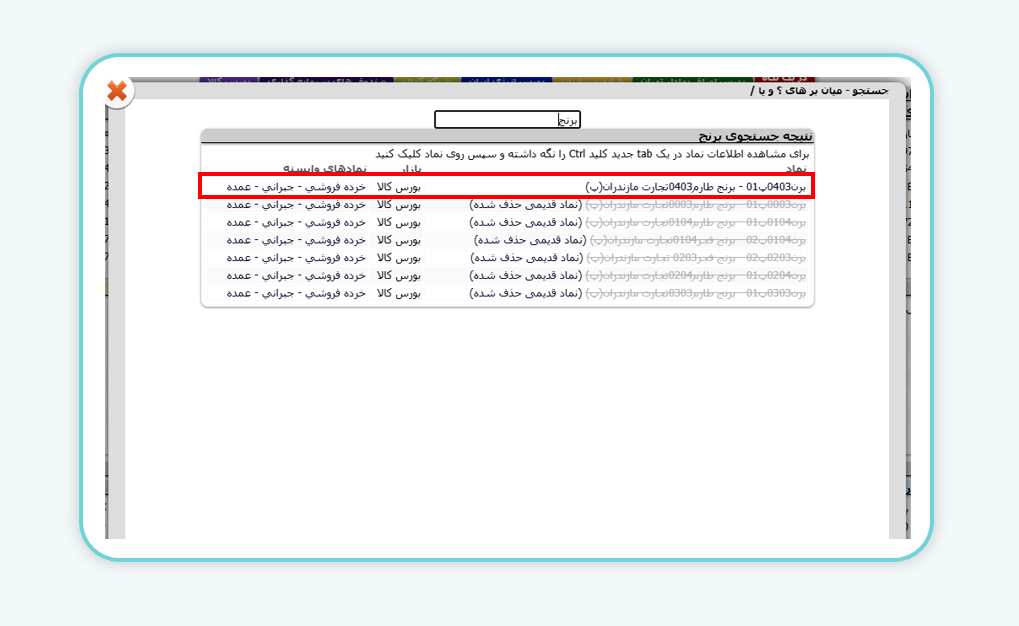
Task: Click the search field containing برنج
Action: coord(507,120)
